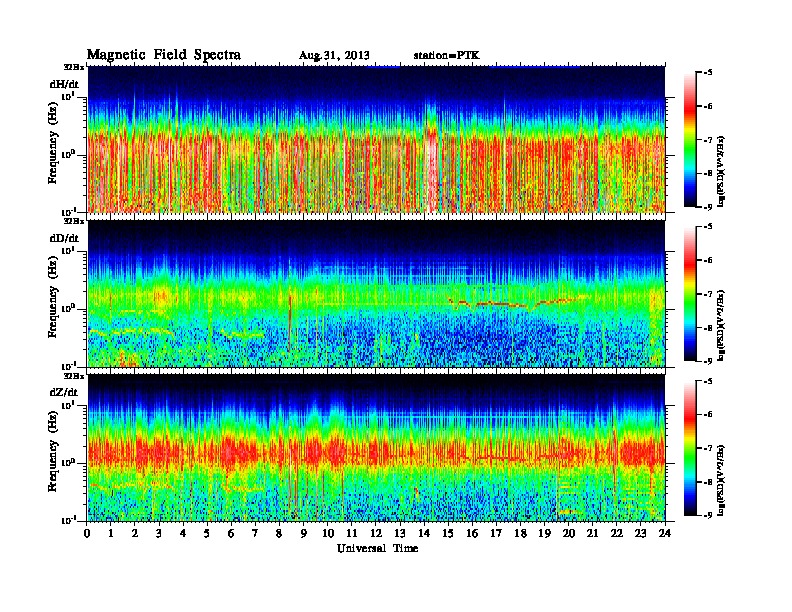The width and height of the screenshot is (792, 612).
Task: Click hour tick "21" on the time axis
Action: coord(592,533)
